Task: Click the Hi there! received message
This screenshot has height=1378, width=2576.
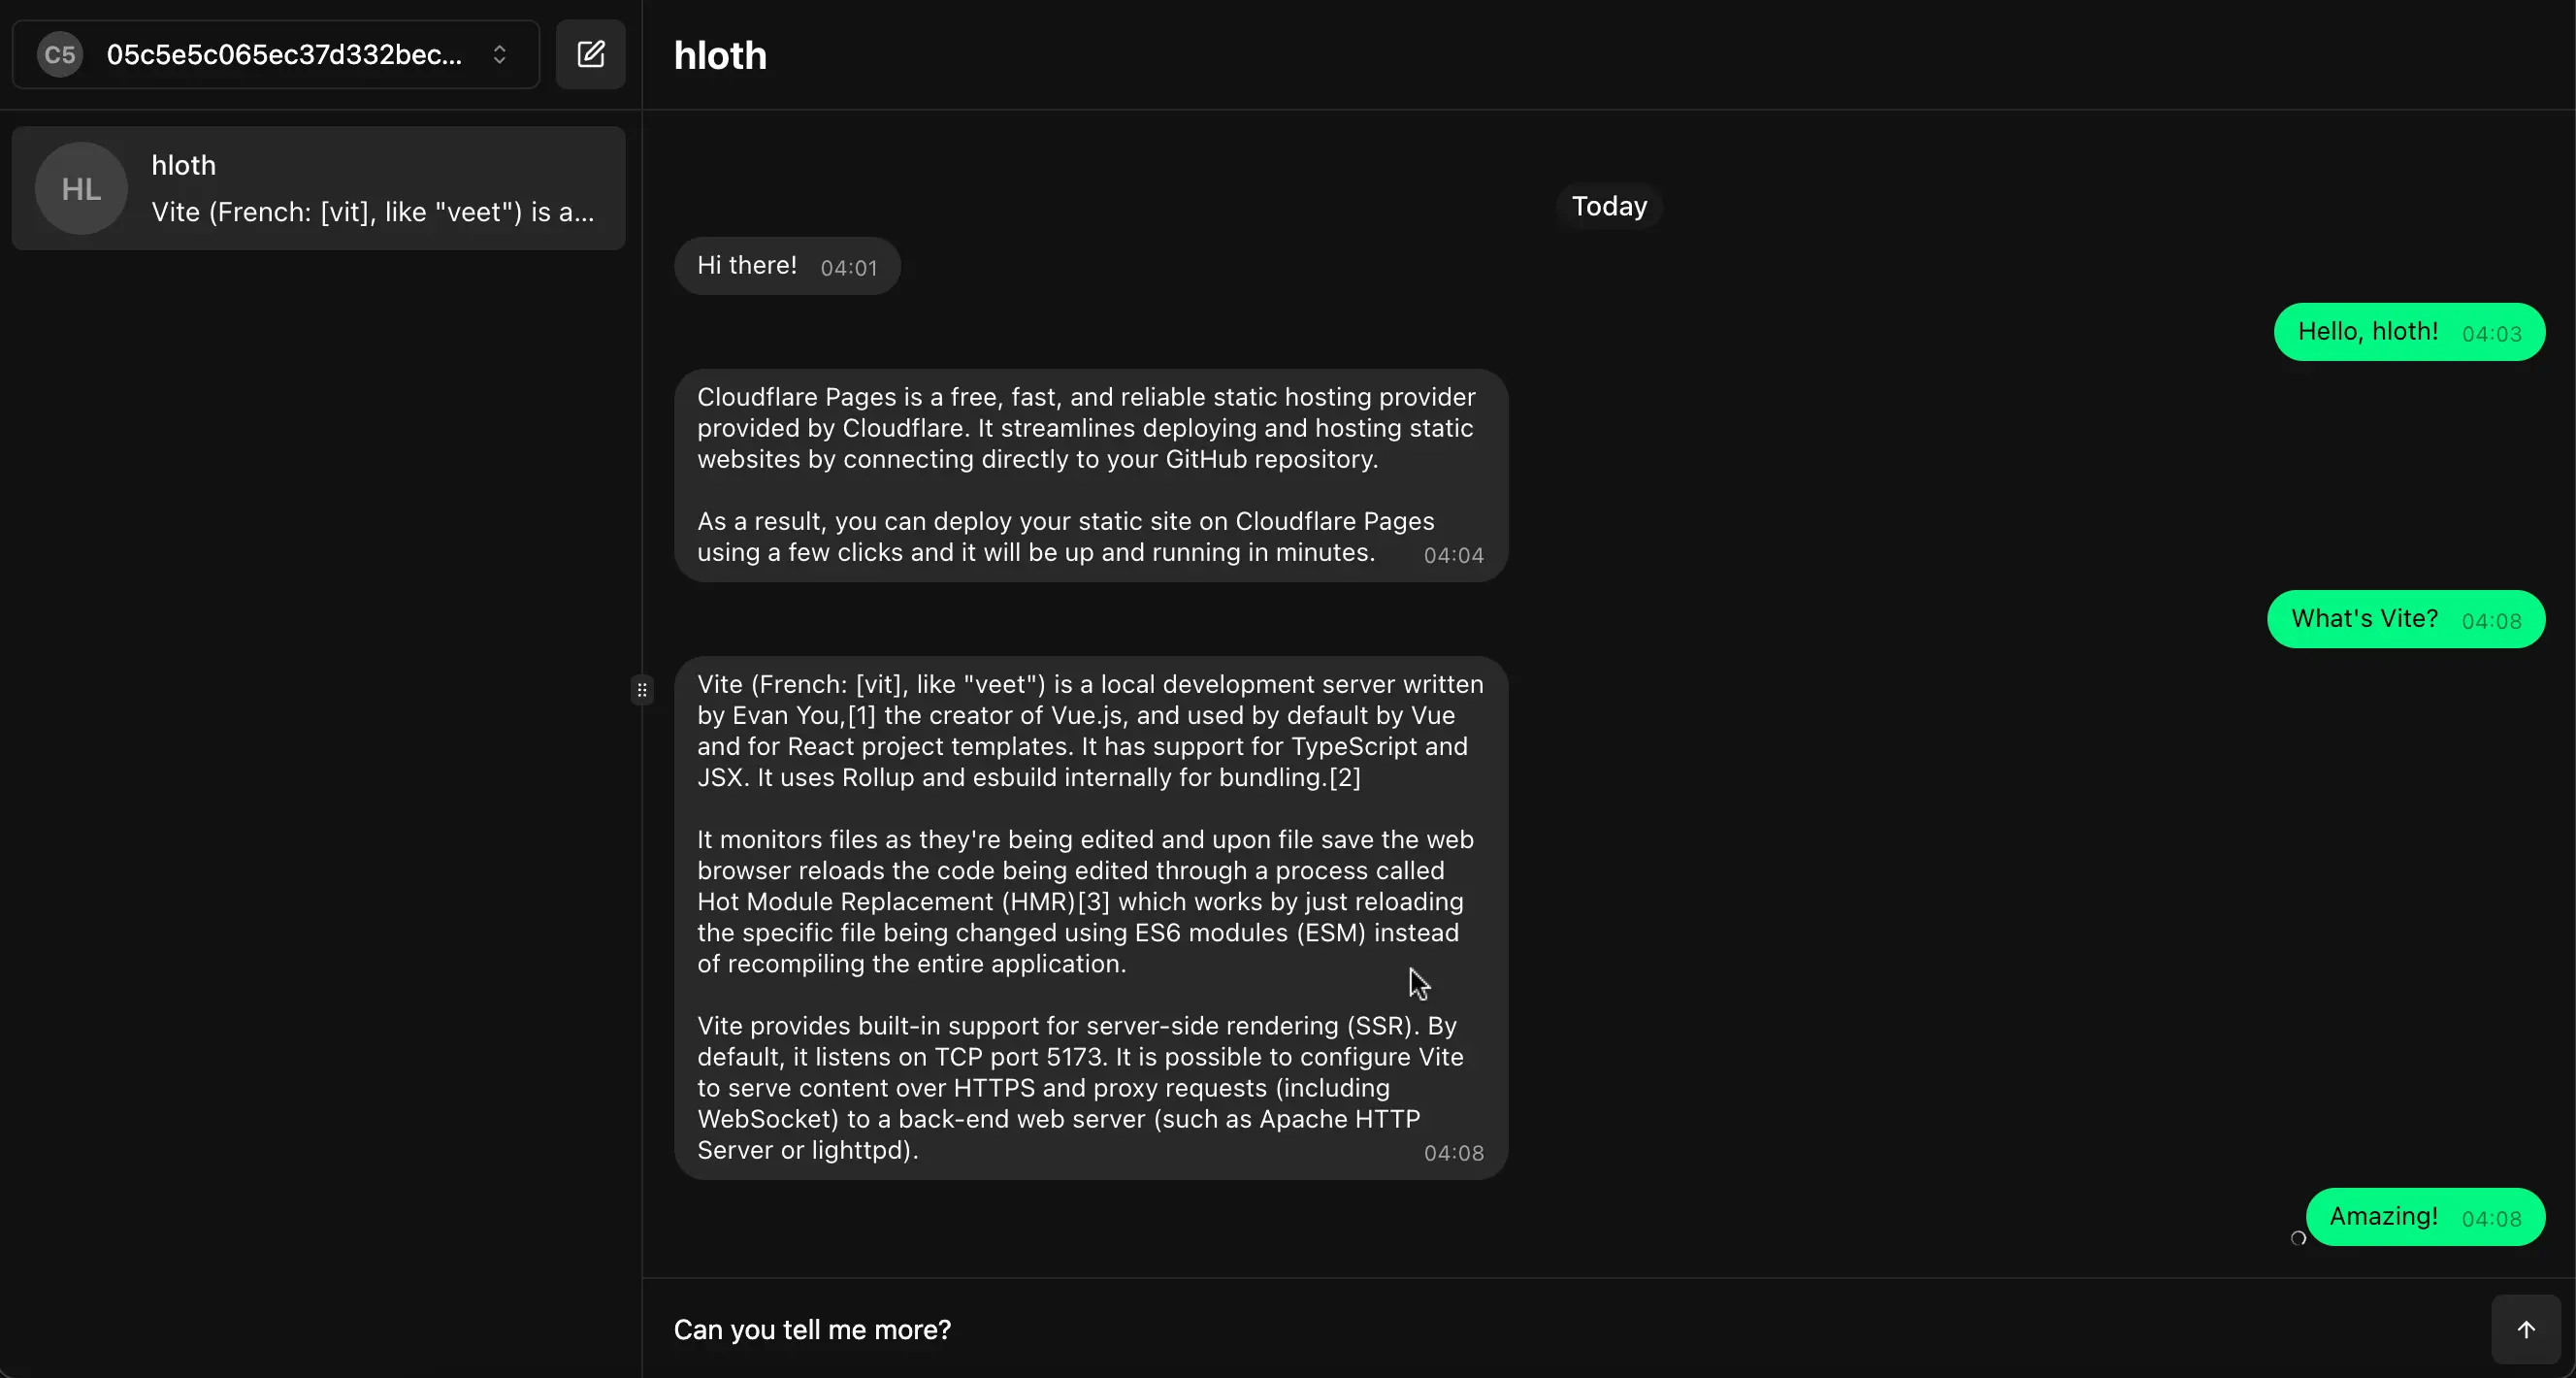Action: tap(786, 265)
